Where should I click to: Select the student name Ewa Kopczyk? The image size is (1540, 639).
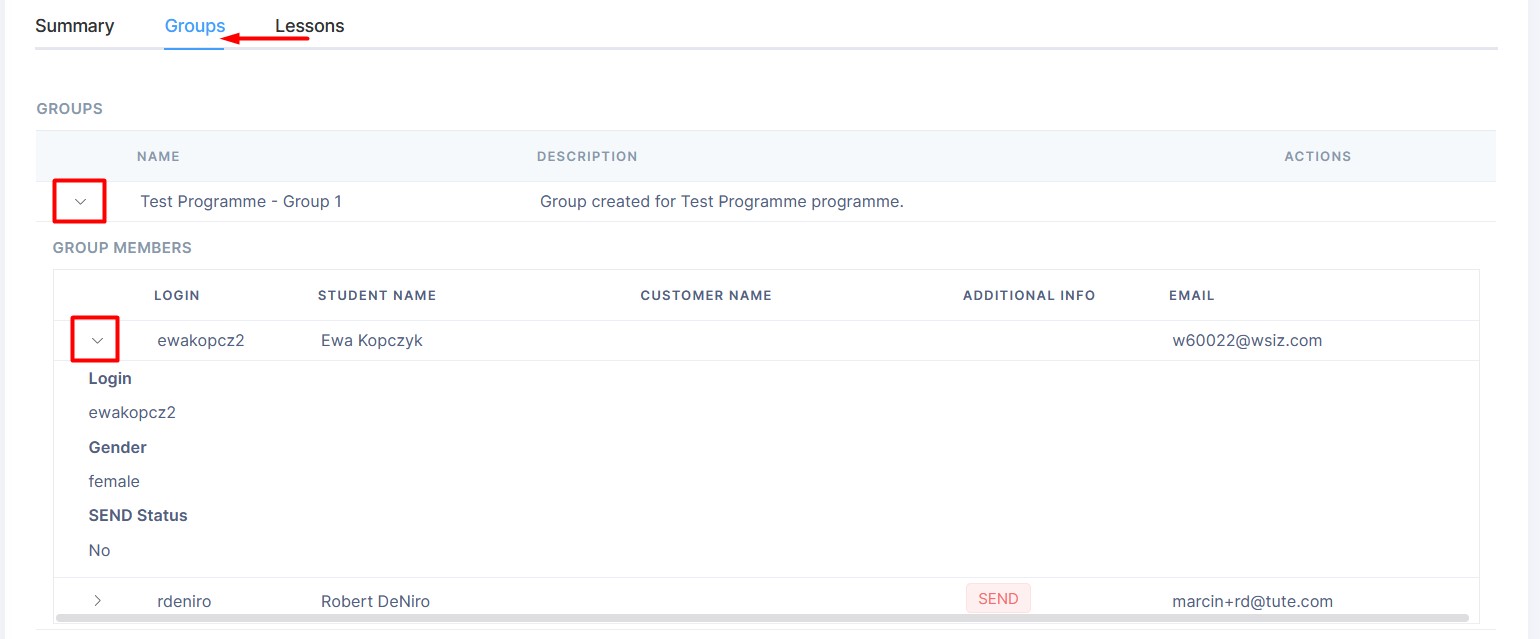[372, 341]
